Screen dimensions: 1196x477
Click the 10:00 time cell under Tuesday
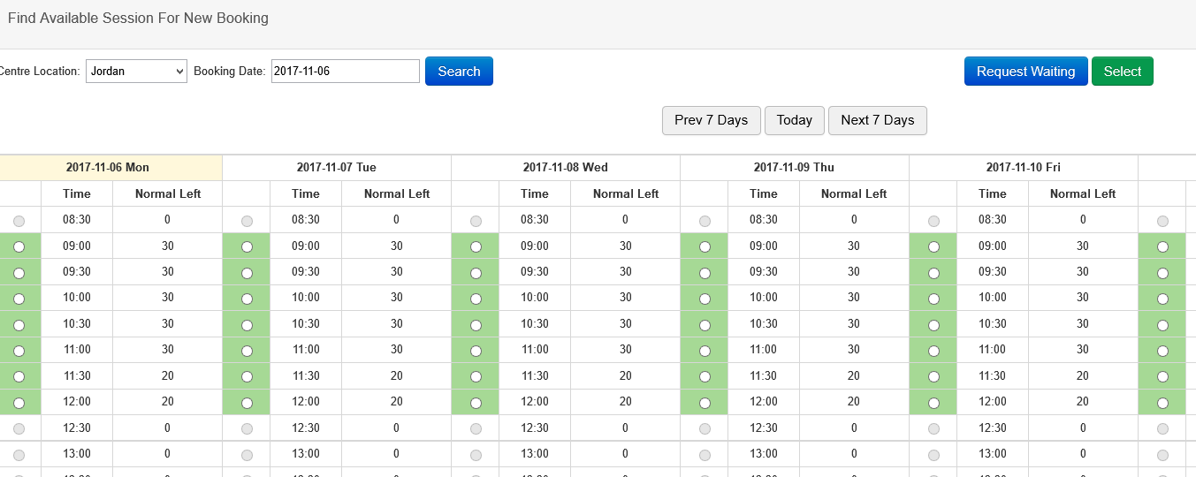[x=306, y=298]
